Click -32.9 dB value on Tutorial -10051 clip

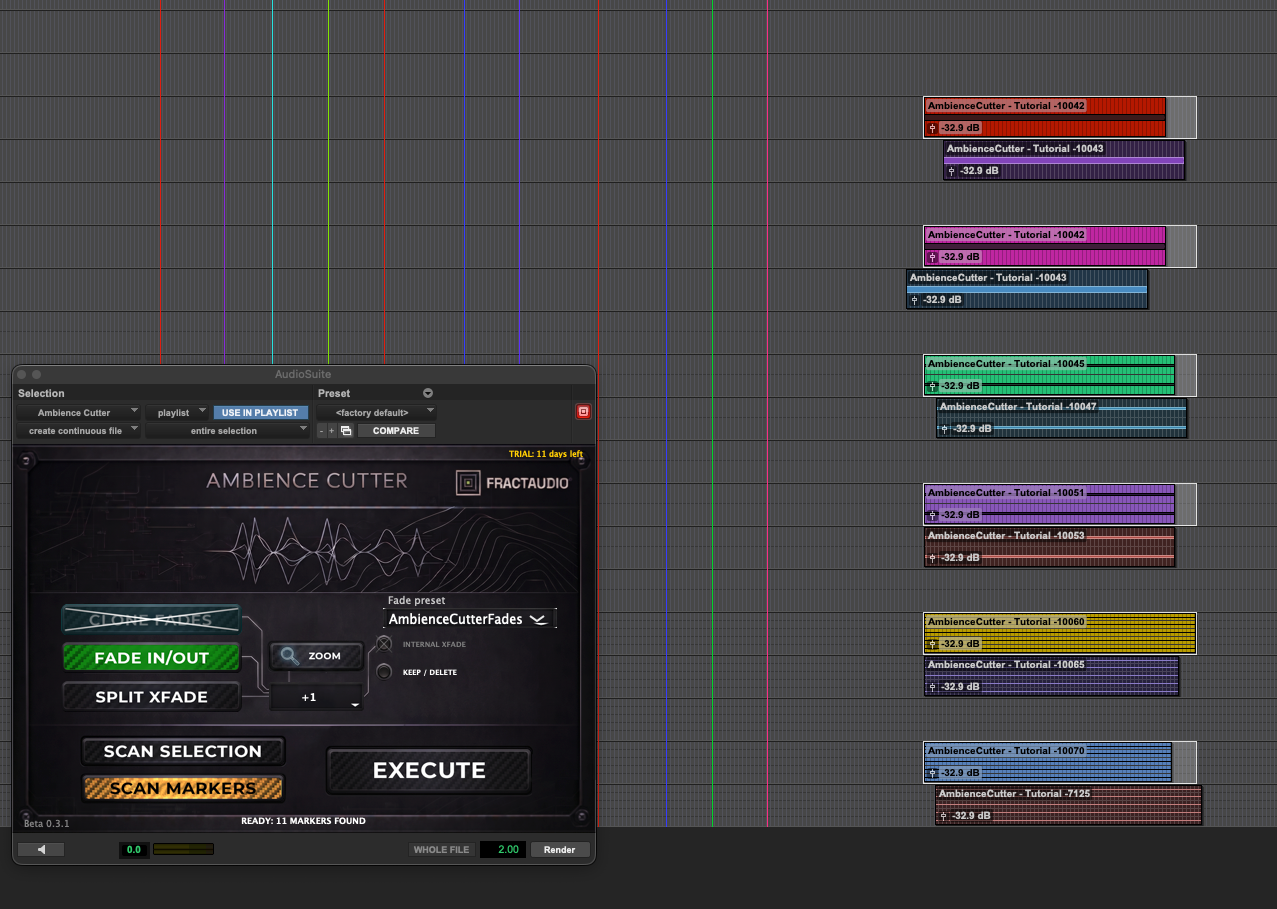(960, 515)
